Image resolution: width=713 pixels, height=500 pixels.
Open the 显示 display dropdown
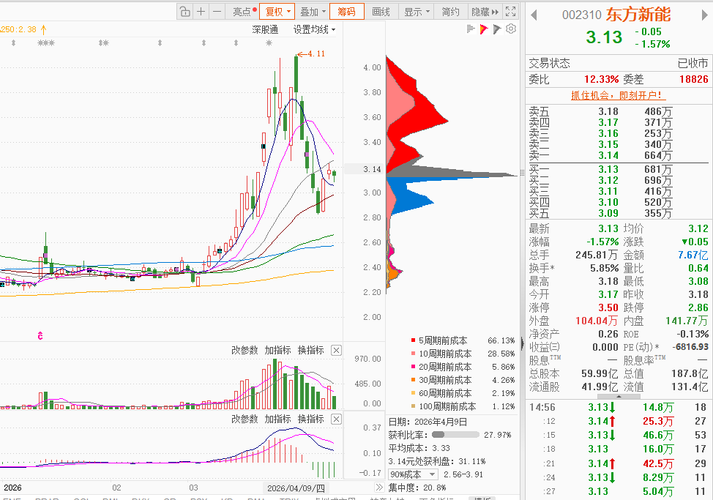(x=417, y=12)
